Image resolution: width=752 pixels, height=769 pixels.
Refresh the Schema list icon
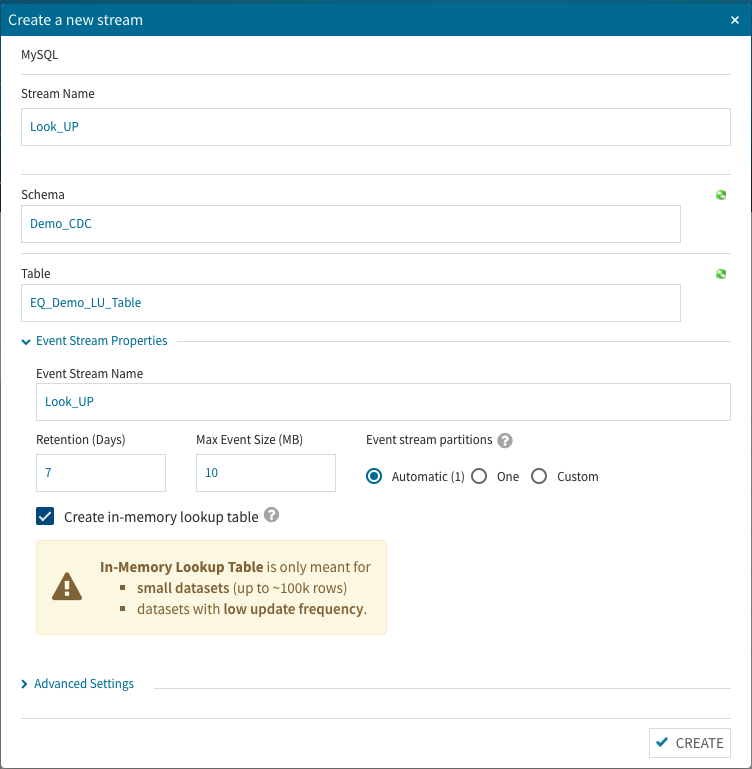pyautogui.click(x=721, y=195)
